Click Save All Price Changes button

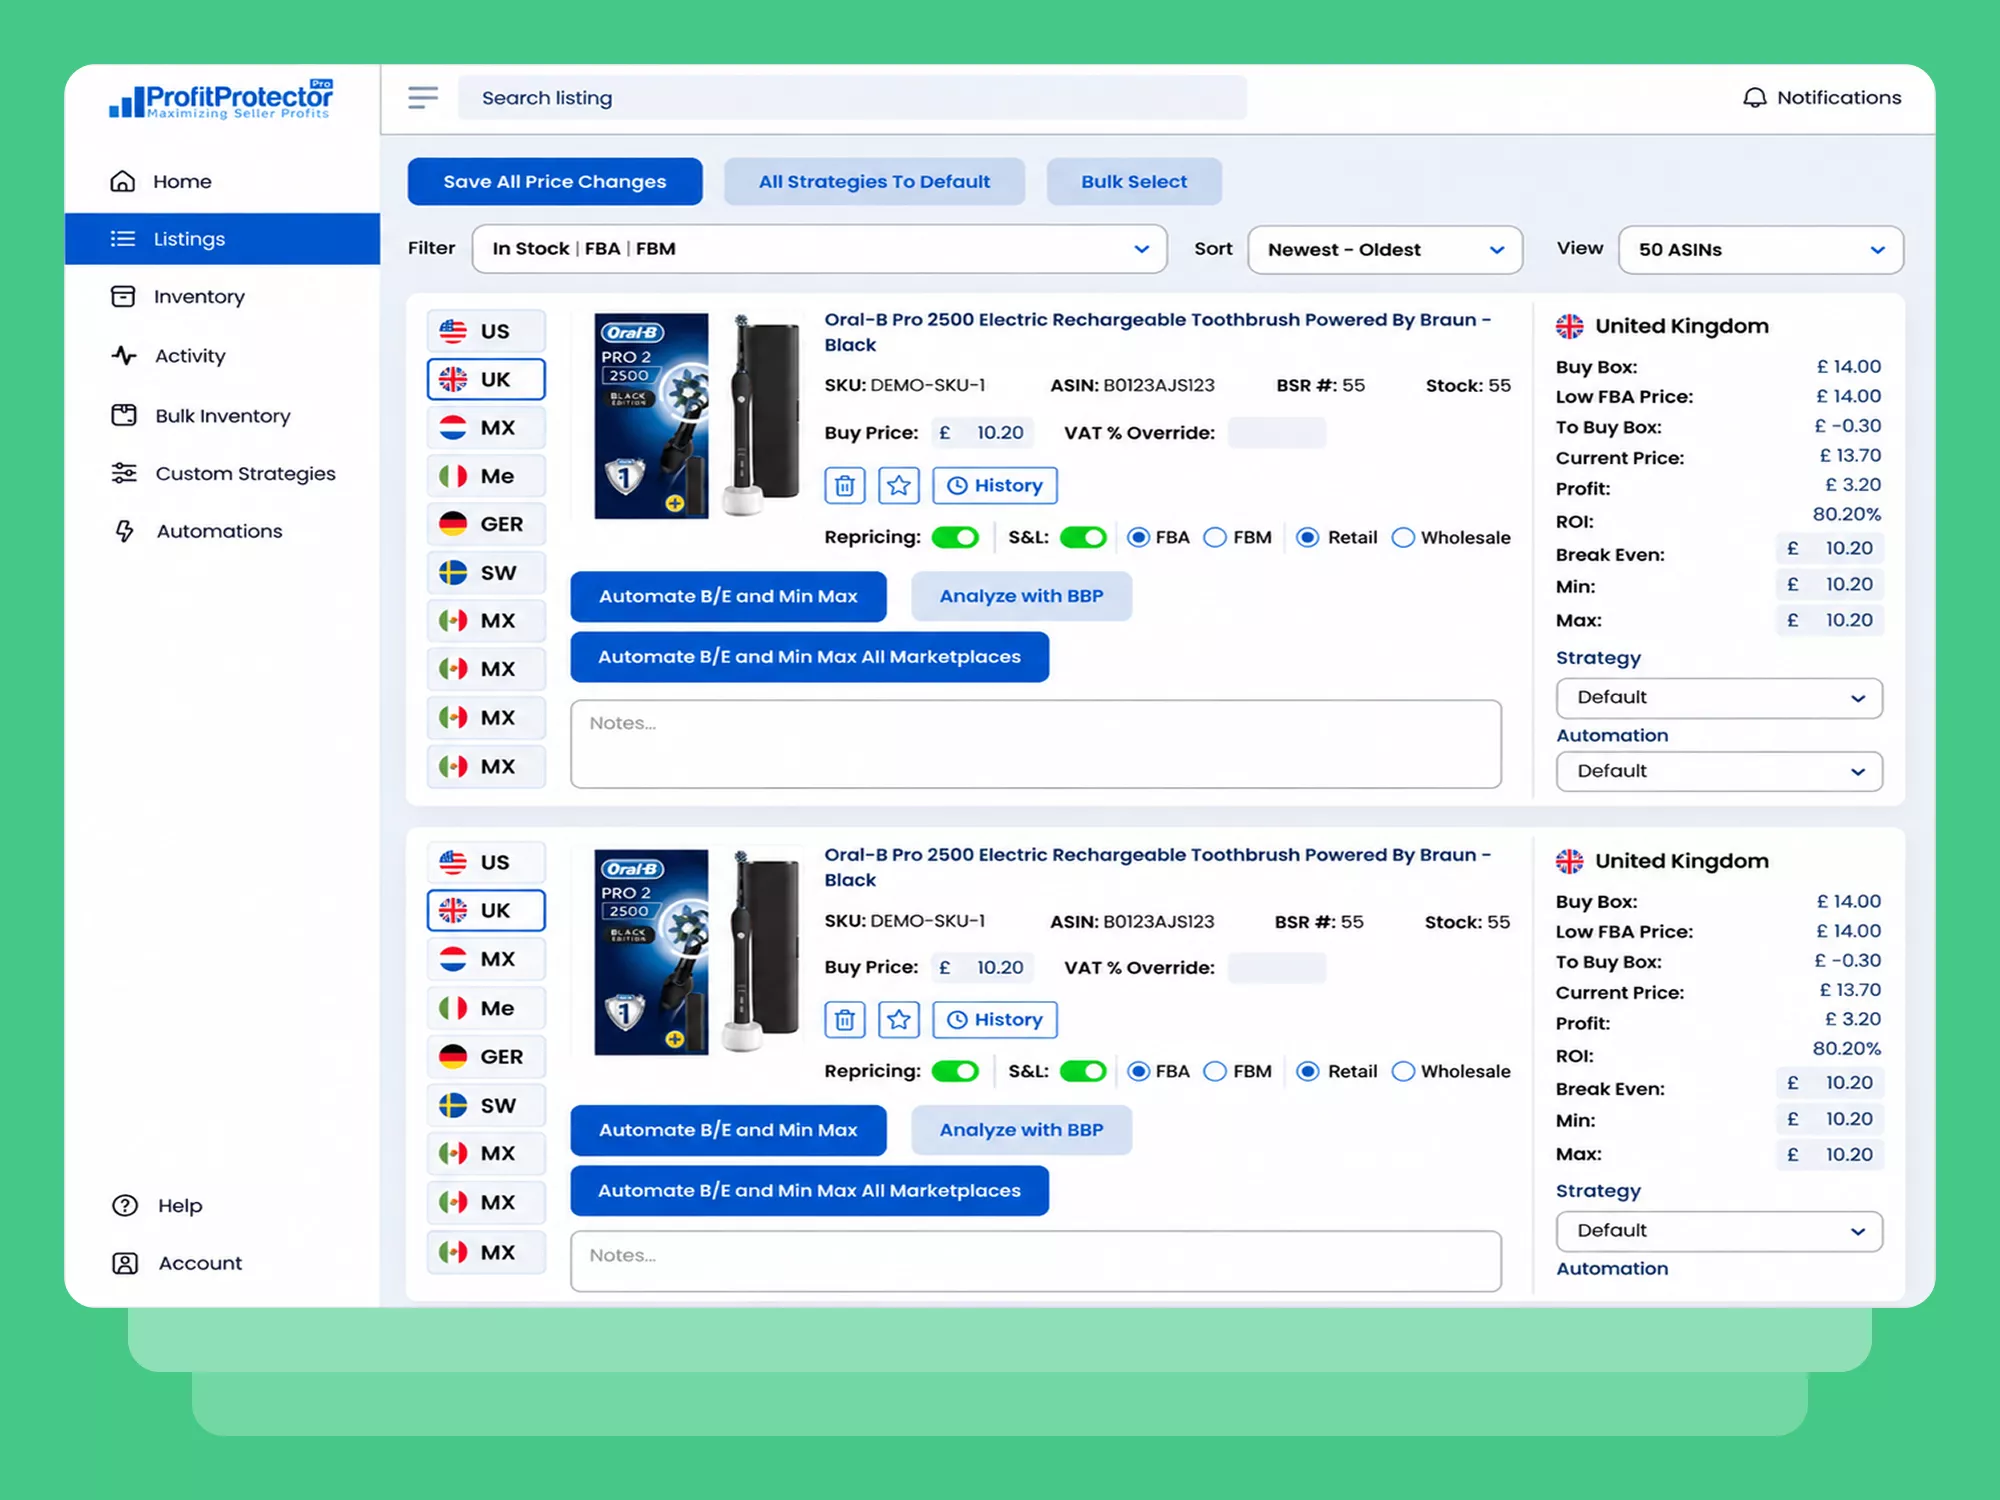click(555, 181)
